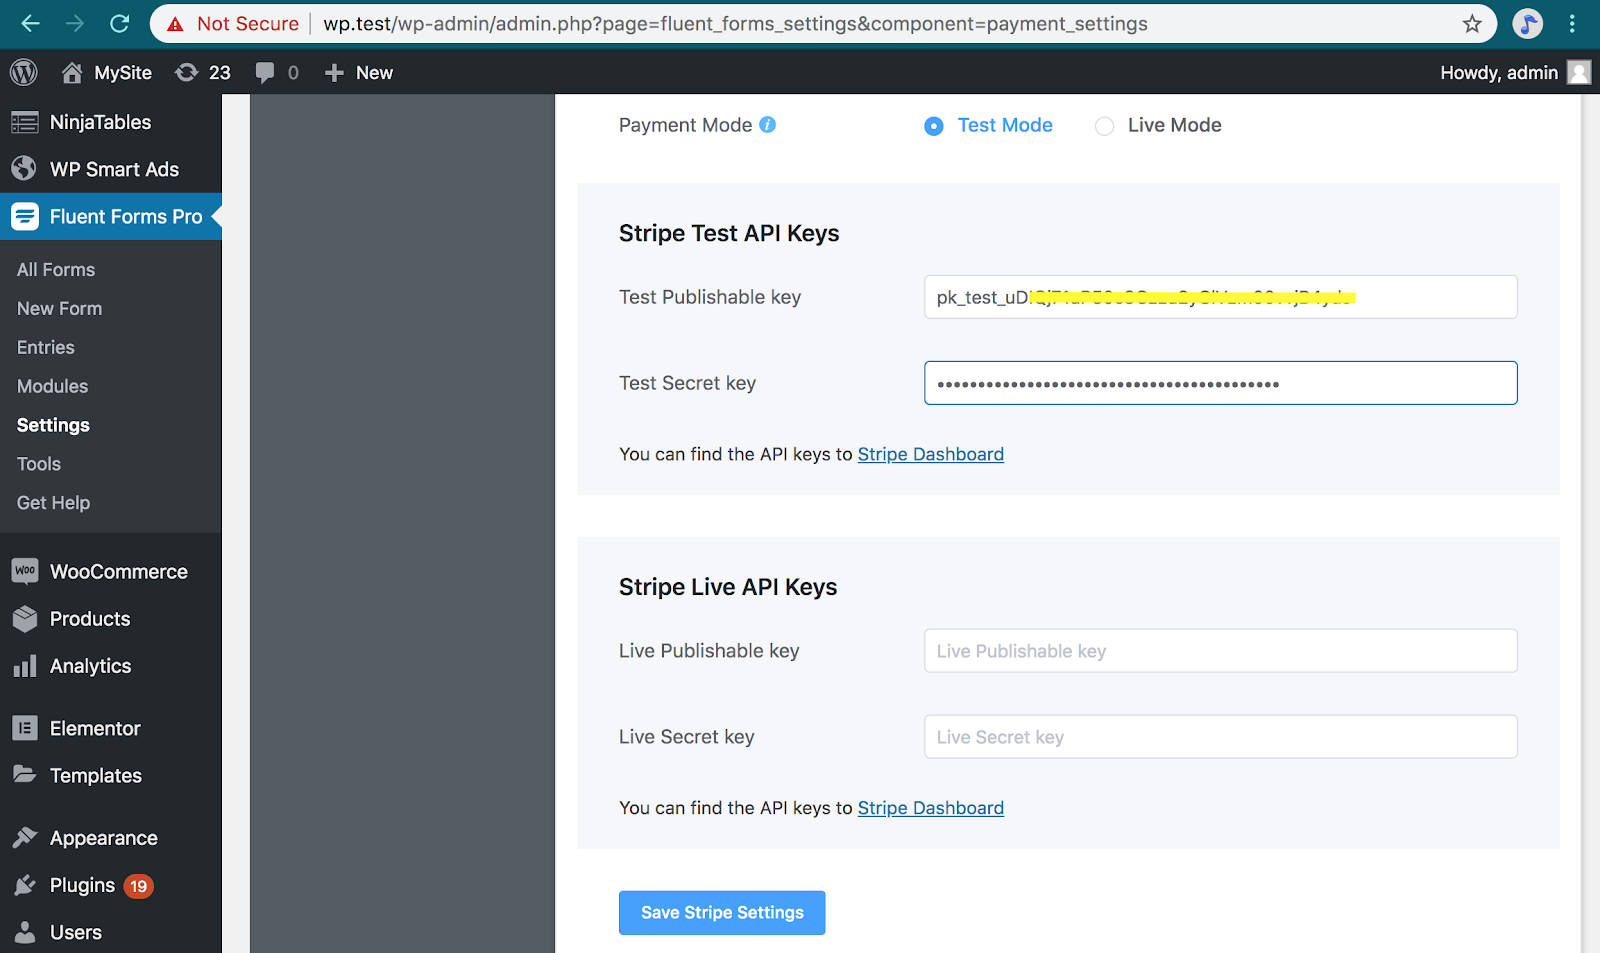Screen dimensions: 1600x953
Task: Select the Test Mode radio button
Action: (x=934, y=126)
